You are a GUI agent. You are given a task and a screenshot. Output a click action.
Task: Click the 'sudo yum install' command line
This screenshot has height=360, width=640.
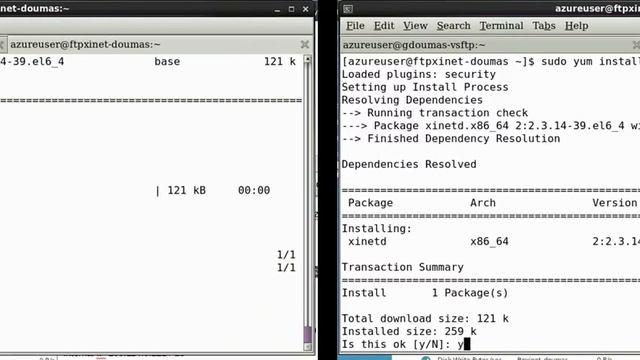491,62
